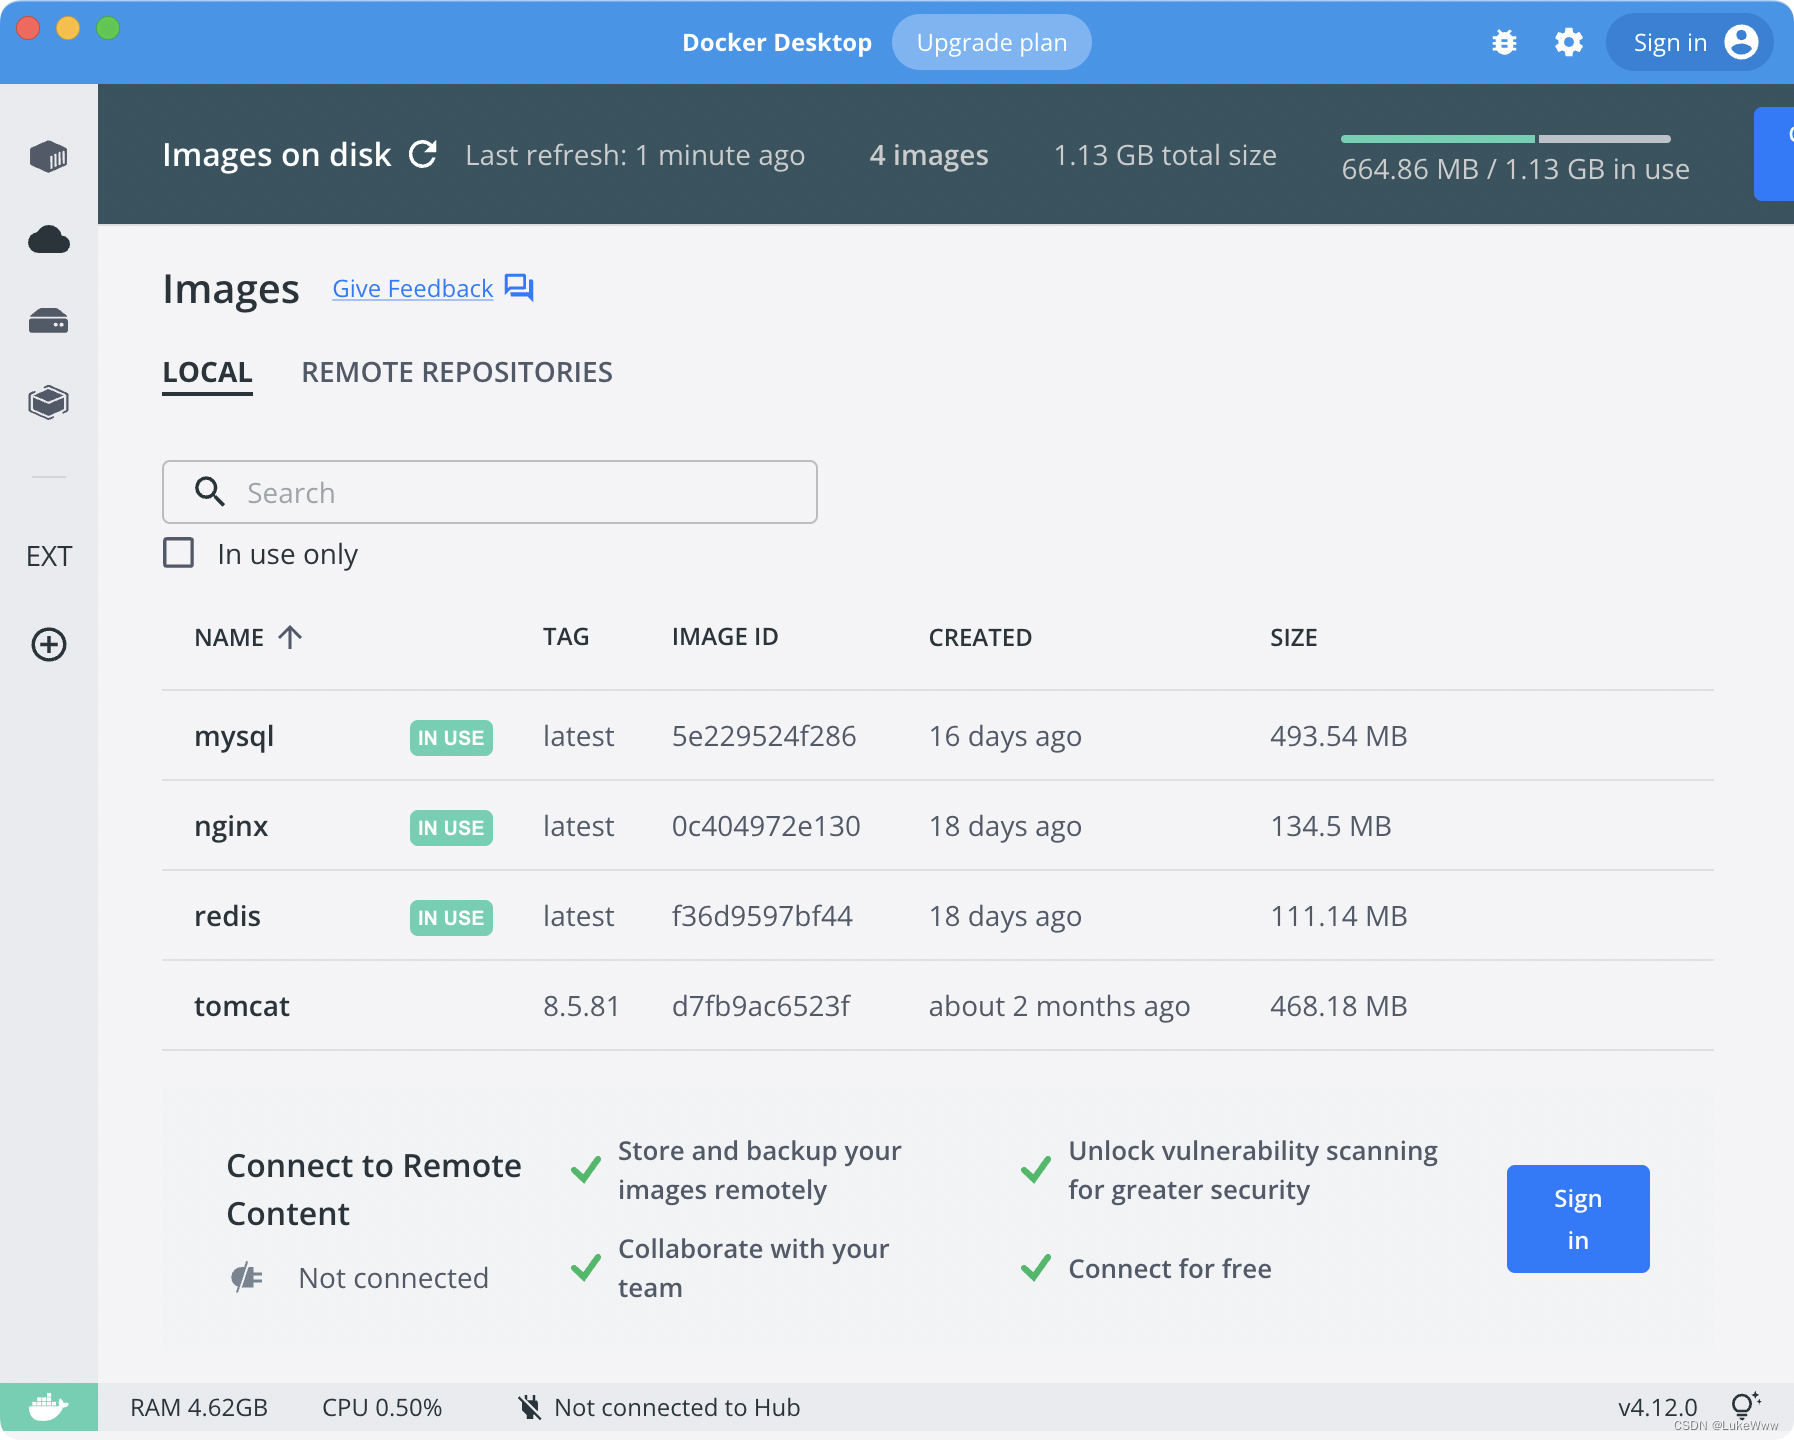Click the 4 images count
Screen dimensions: 1794x1440
tap(929, 156)
